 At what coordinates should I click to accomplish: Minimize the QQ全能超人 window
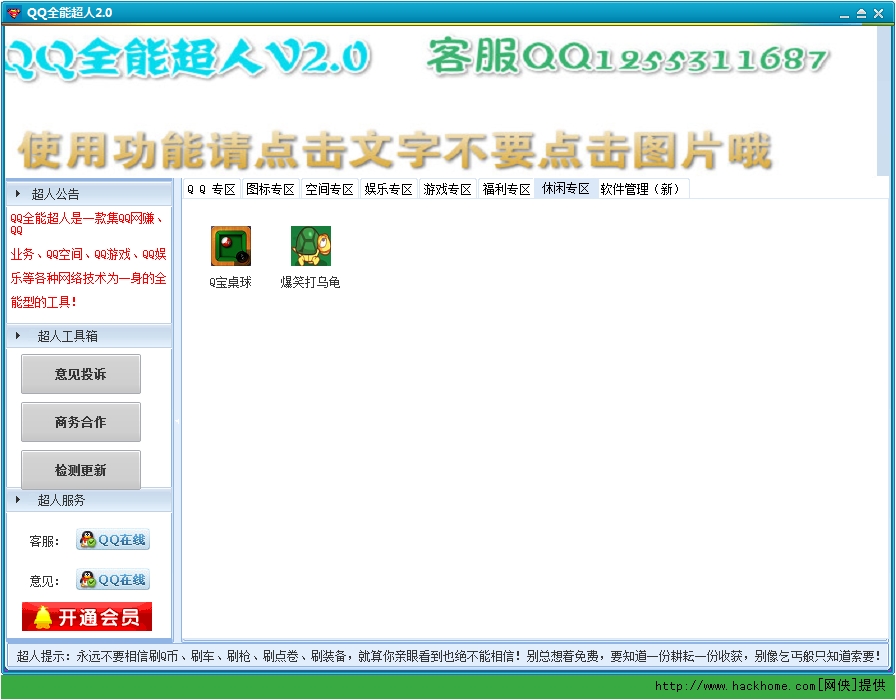(844, 14)
